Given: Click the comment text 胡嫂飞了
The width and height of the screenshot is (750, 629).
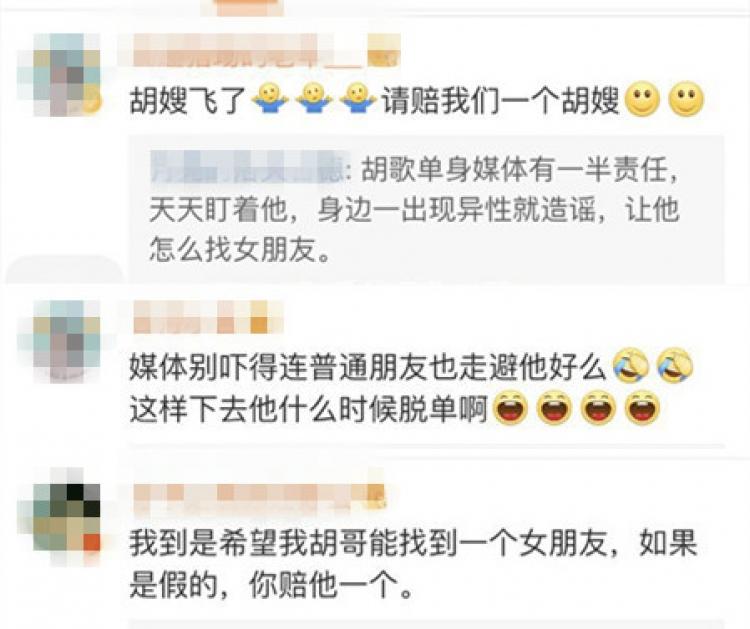Looking at the screenshot, I should (x=188, y=100).
